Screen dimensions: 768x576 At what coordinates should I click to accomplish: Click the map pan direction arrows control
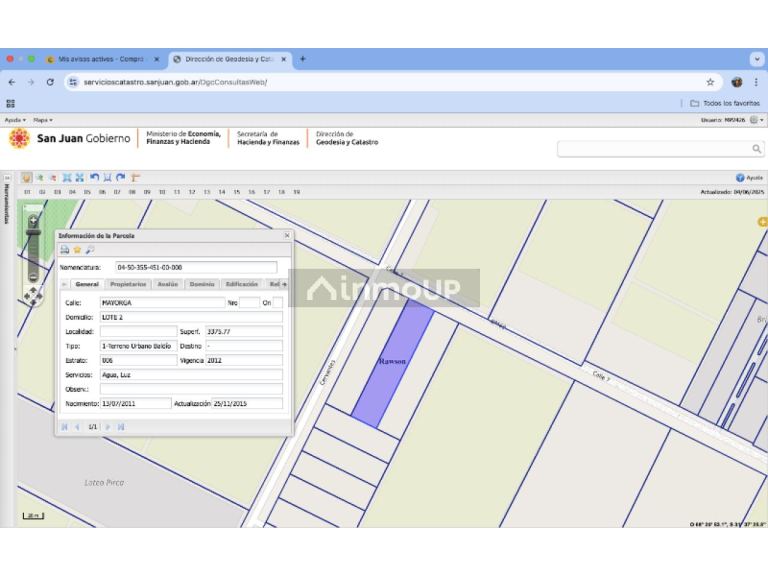click(x=33, y=296)
